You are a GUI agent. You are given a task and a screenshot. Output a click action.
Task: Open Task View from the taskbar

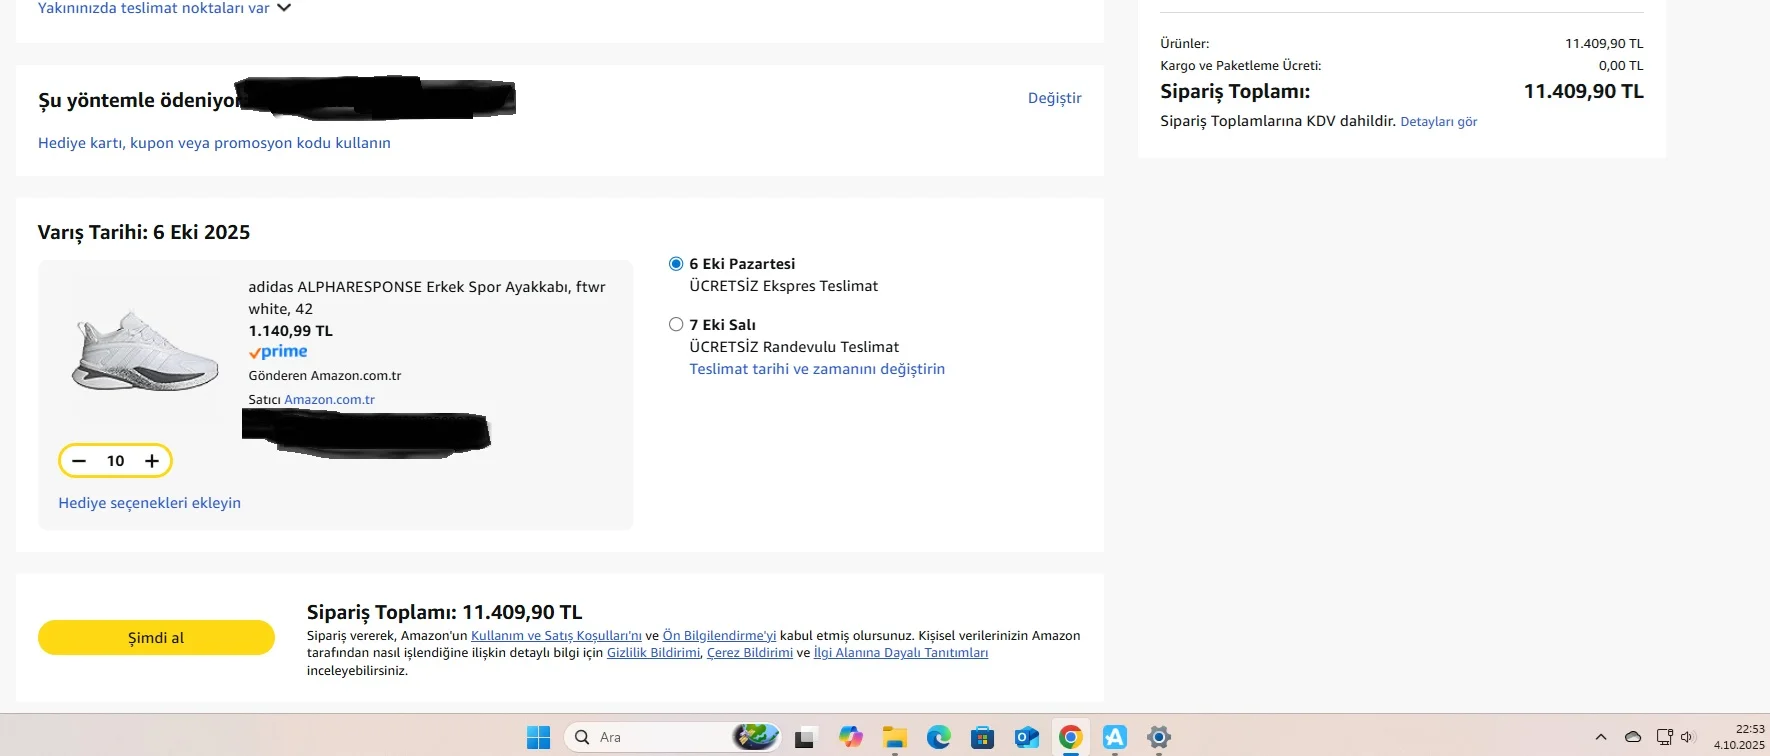[804, 738]
